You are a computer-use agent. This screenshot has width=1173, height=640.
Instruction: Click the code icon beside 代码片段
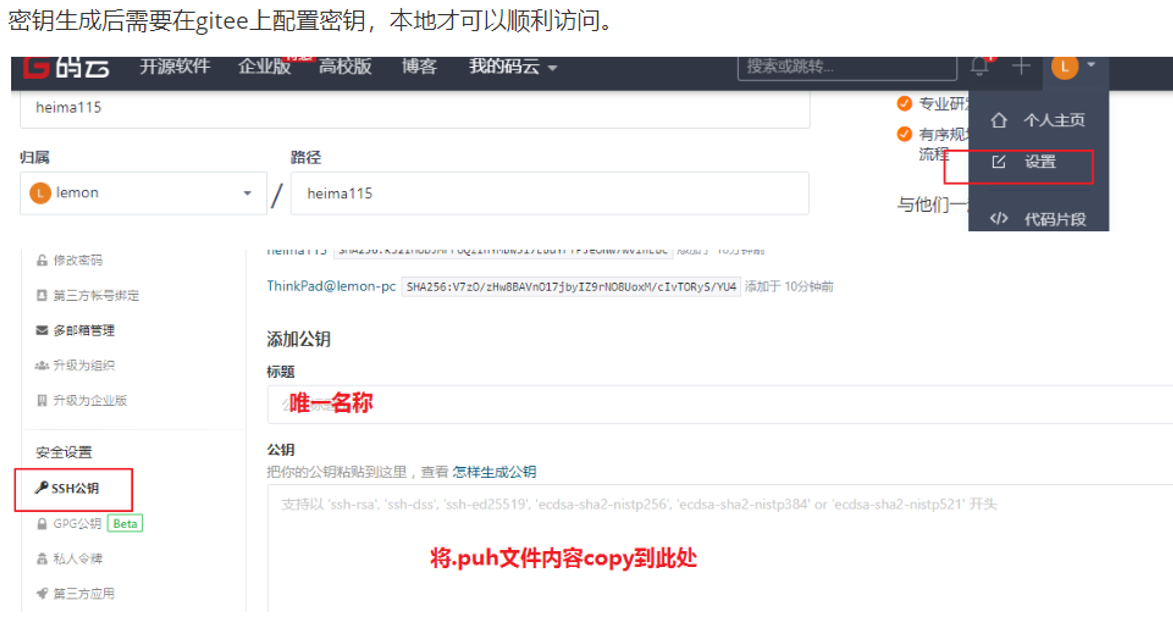(x=999, y=218)
